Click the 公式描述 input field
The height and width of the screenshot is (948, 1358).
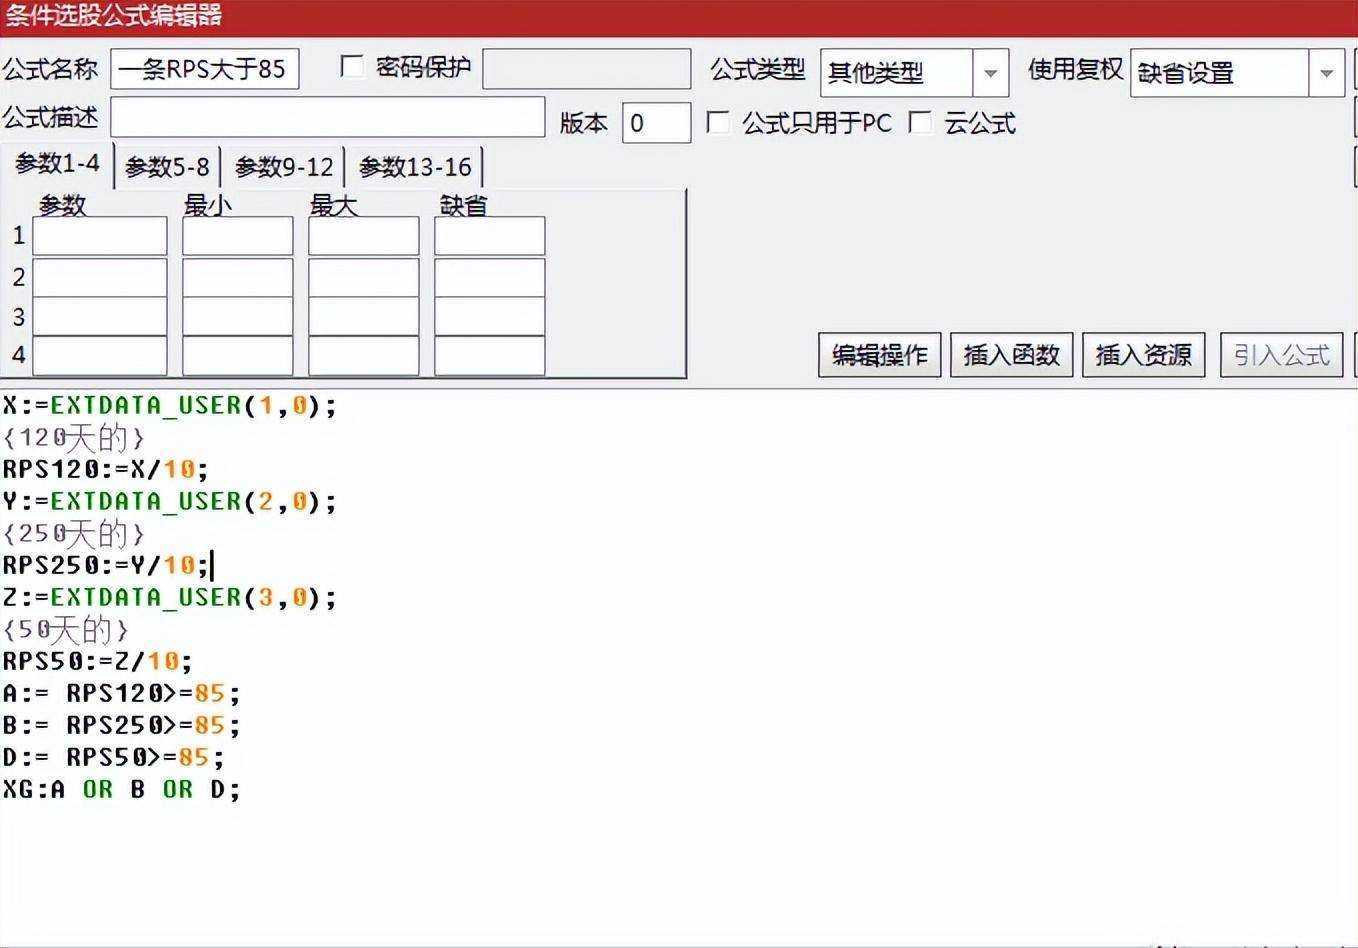327,117
